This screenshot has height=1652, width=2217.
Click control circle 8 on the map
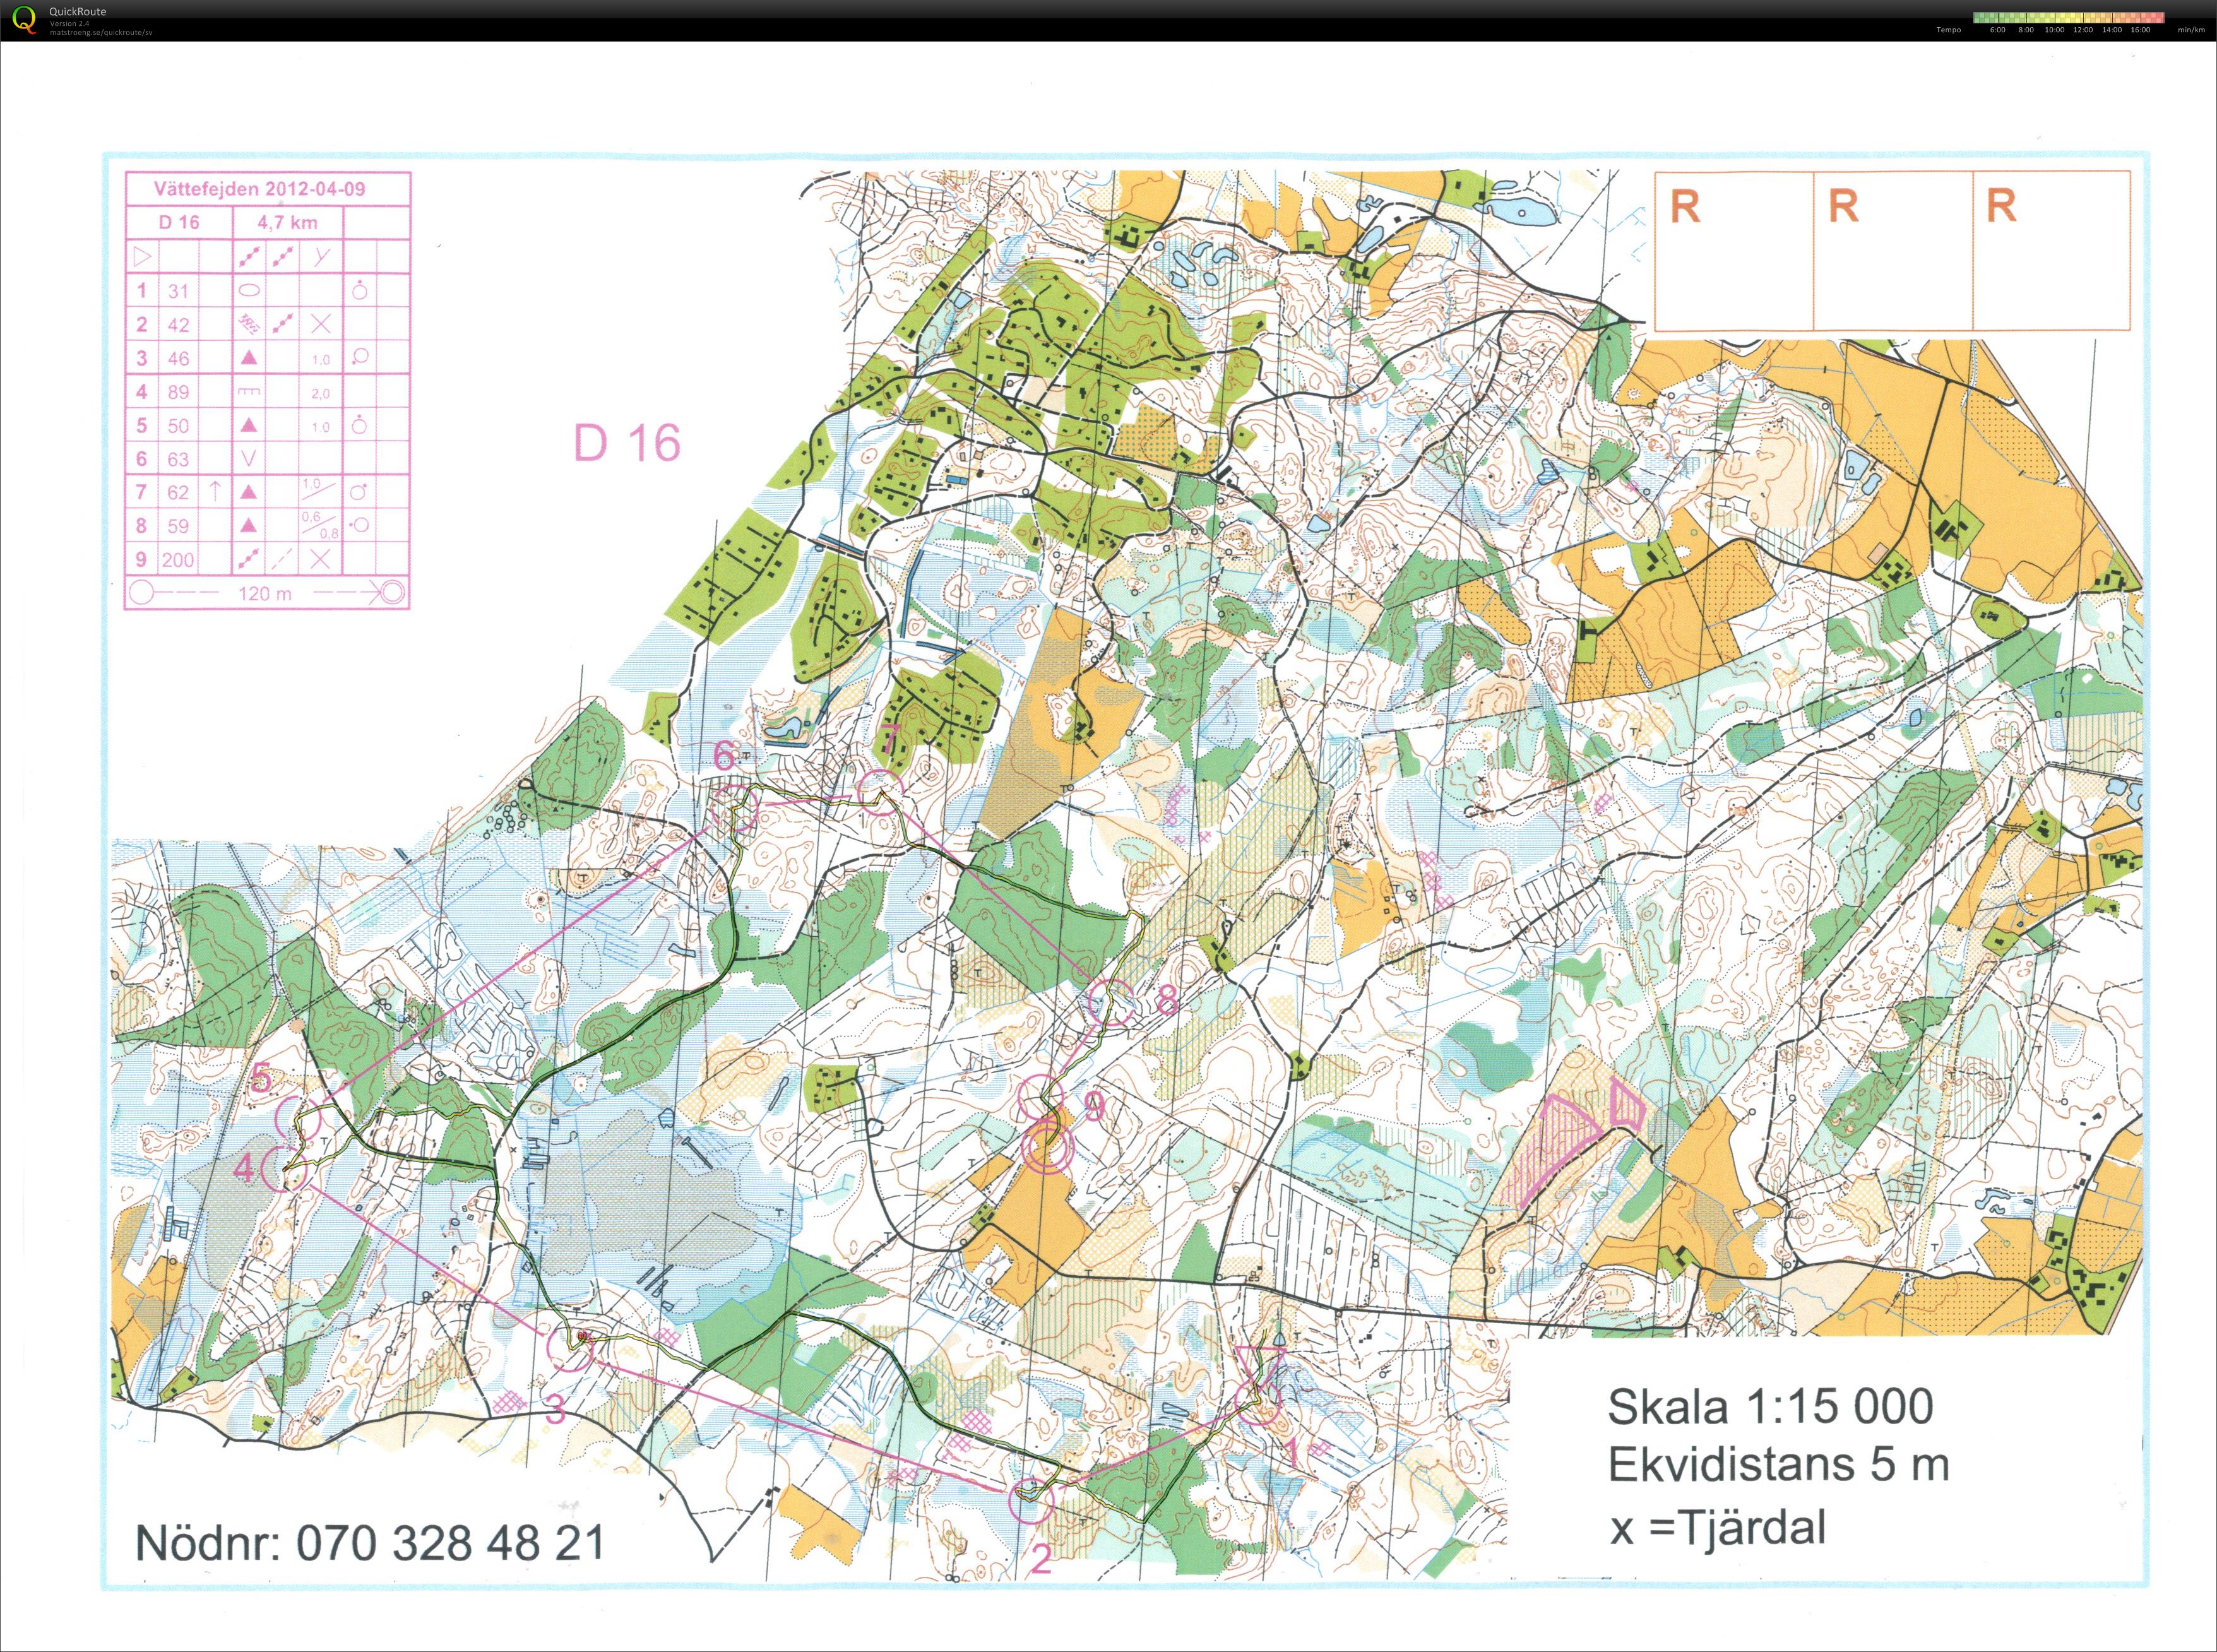click(1111, 1003)
